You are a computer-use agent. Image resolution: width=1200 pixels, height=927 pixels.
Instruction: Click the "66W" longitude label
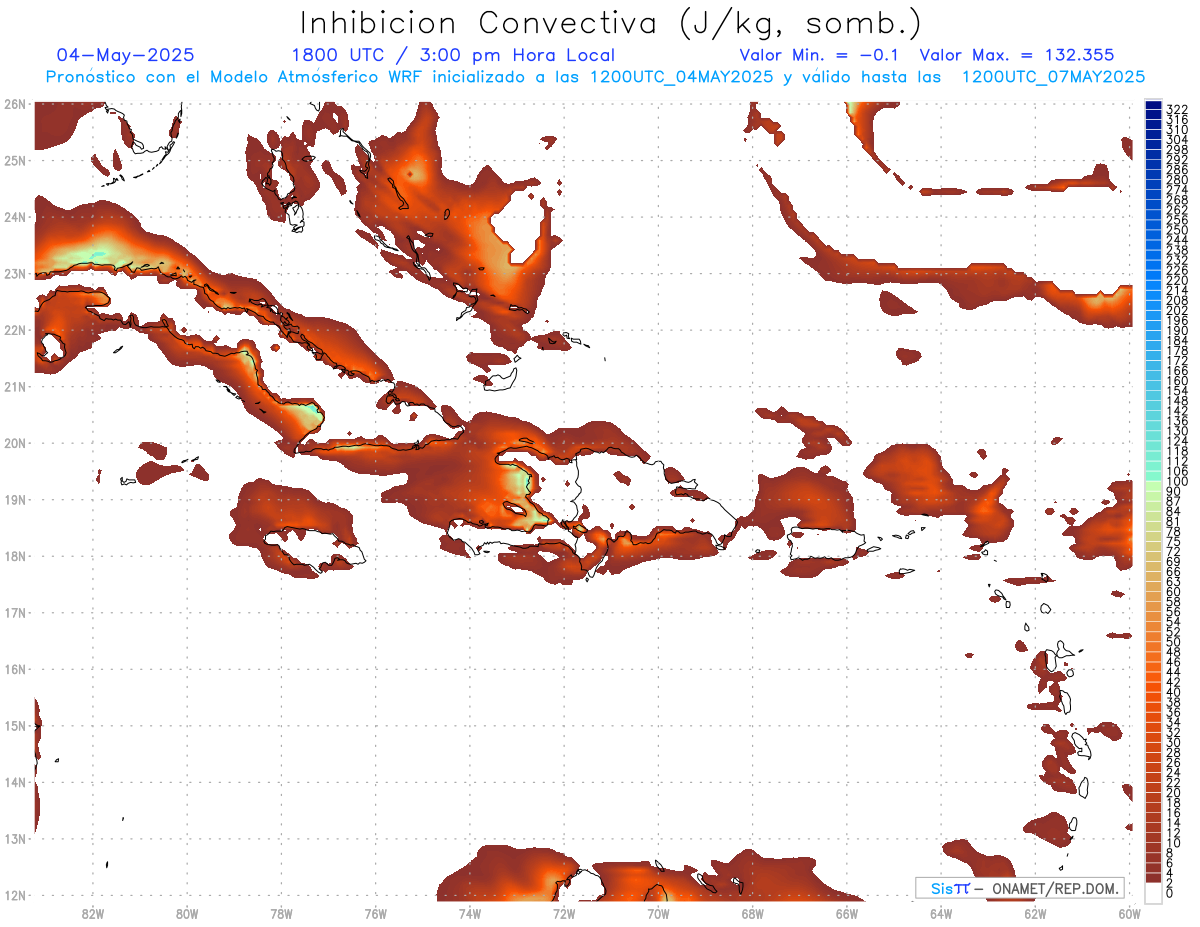point(846,913)
